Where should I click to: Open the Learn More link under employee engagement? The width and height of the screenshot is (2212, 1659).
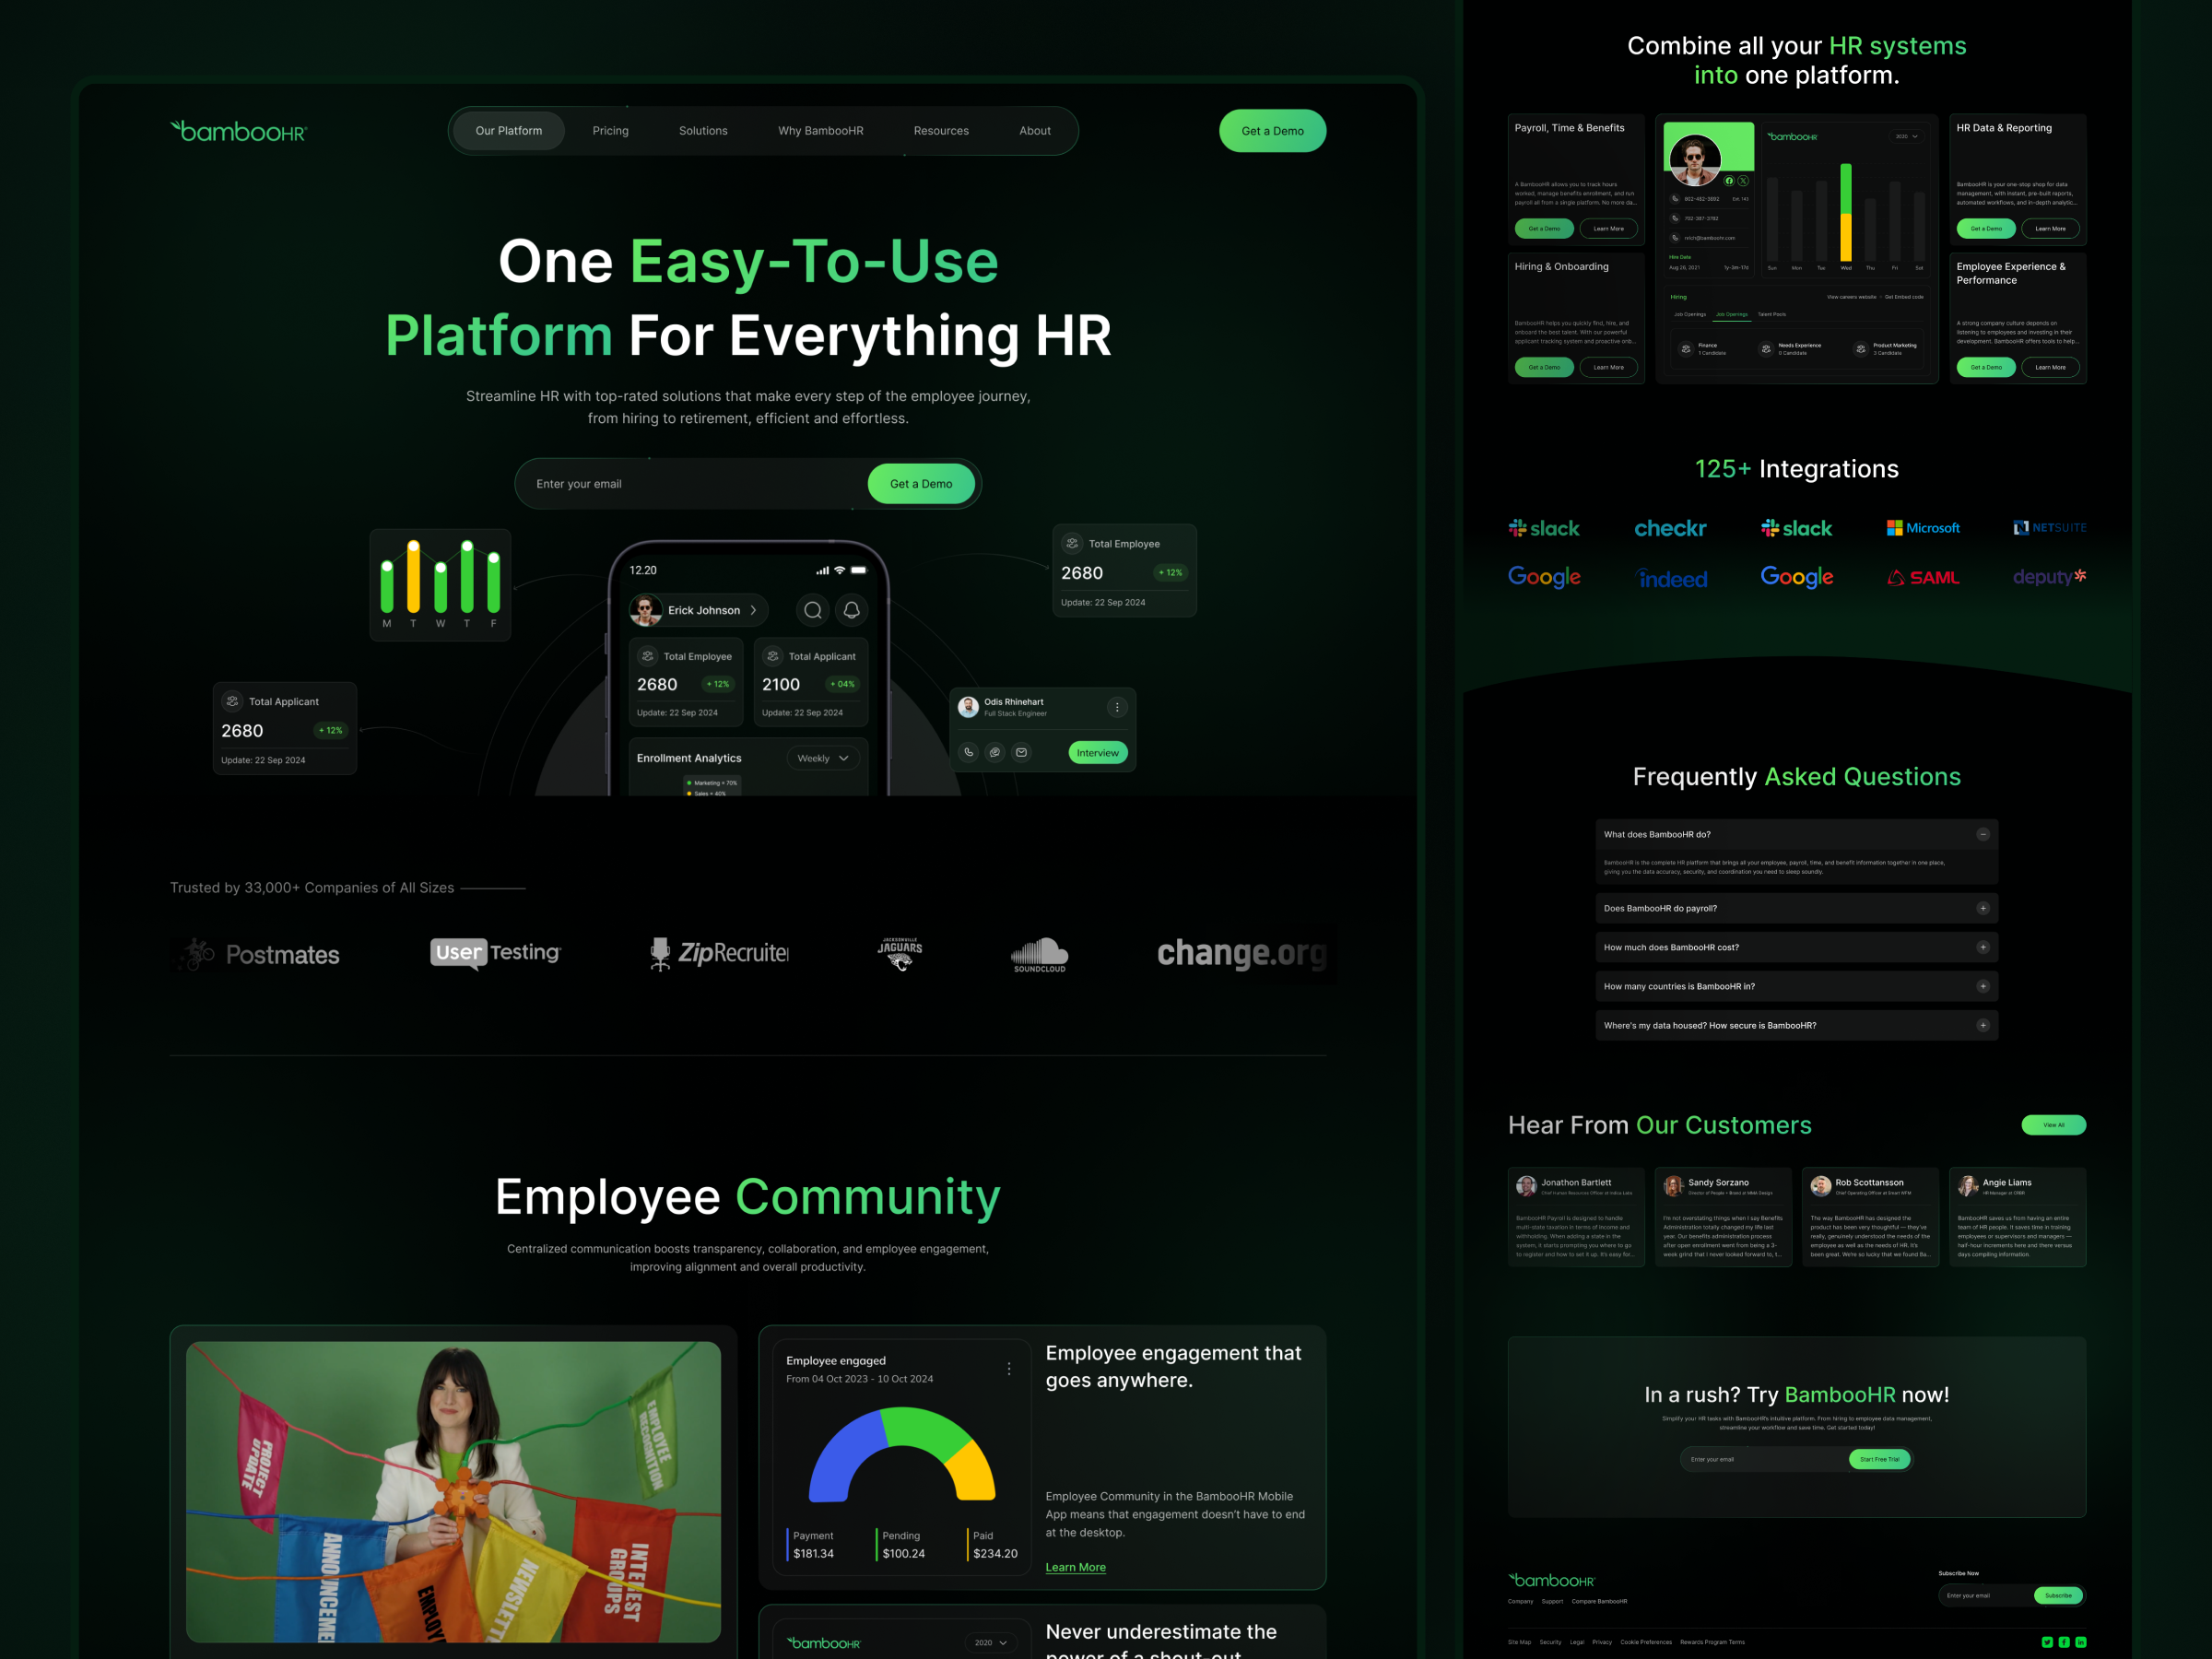[x=1075, y=1567]
